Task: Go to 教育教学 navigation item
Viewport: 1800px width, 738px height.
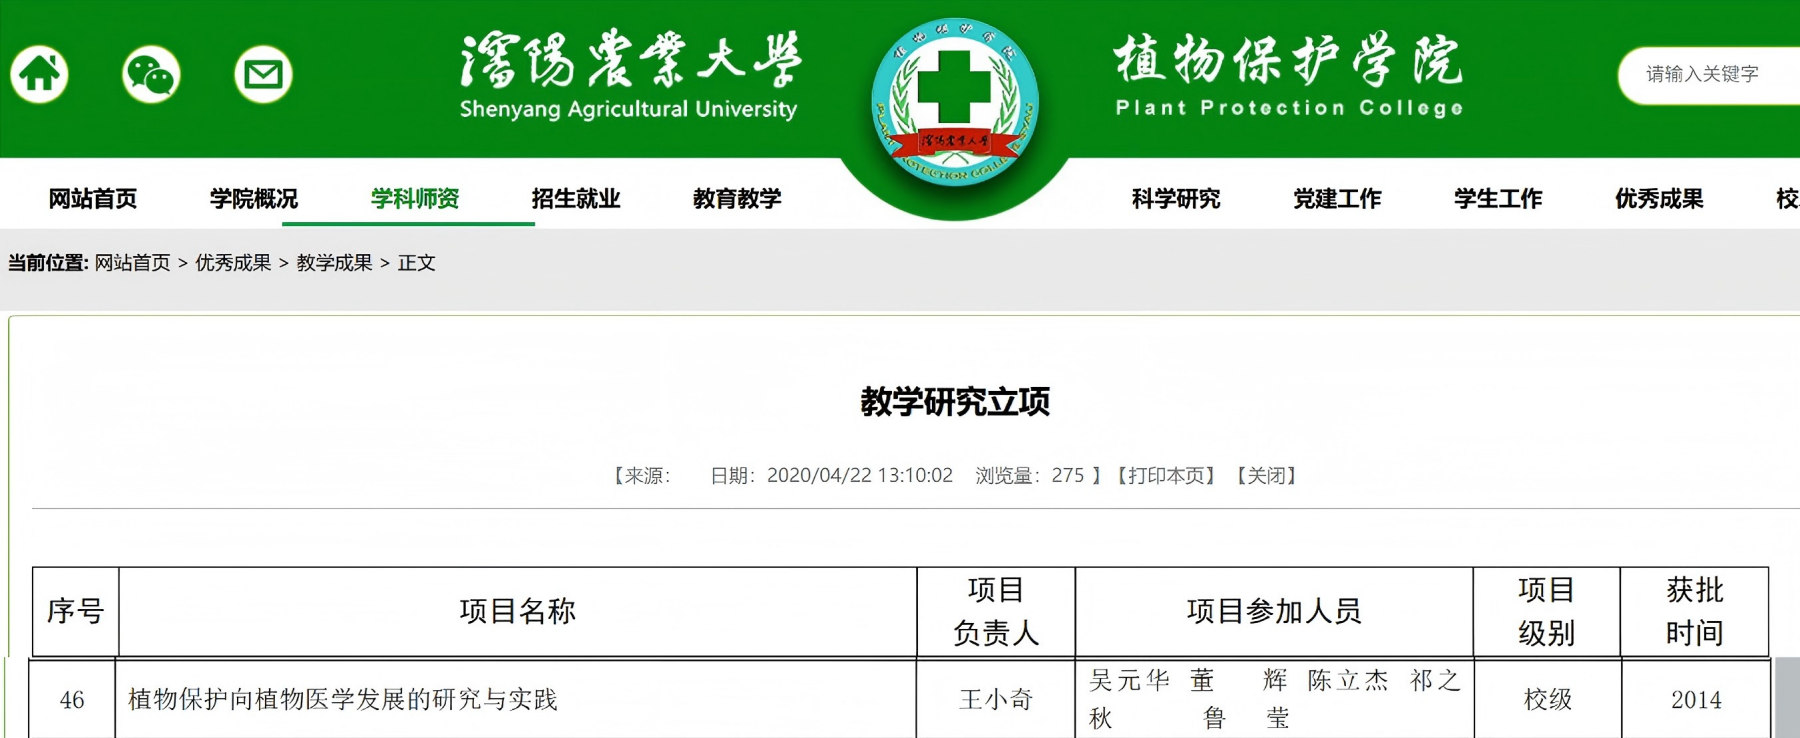Action: 737,199
